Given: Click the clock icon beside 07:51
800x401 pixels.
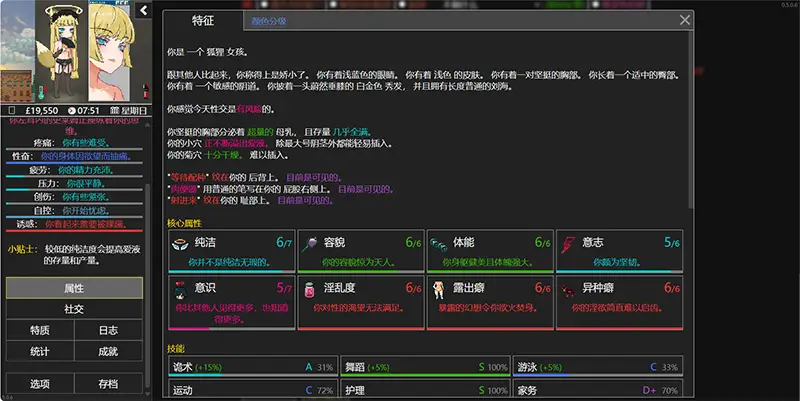Looking at the screenshot, I should pyautogui.click(x=72, y=111).
